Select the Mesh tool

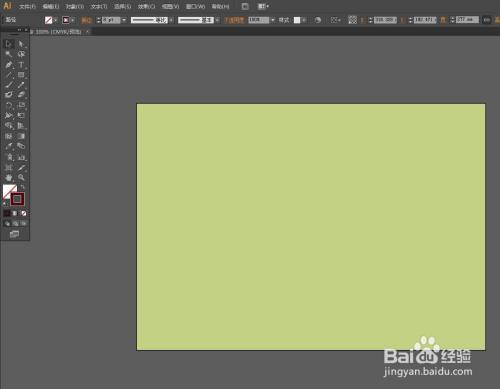click(8, 136)
